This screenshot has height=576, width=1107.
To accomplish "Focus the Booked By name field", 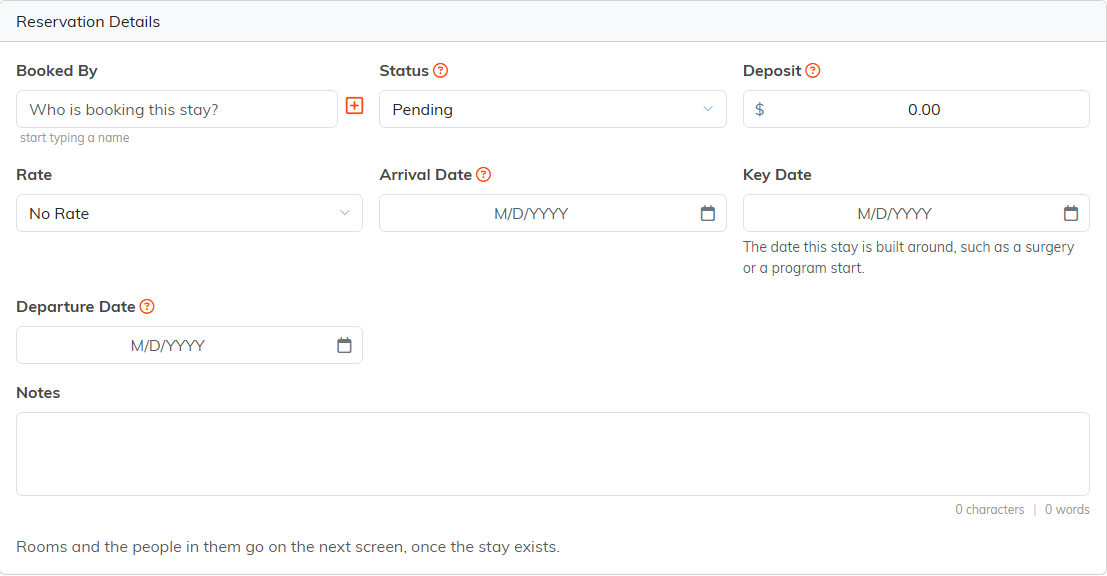I will [176, 109].
